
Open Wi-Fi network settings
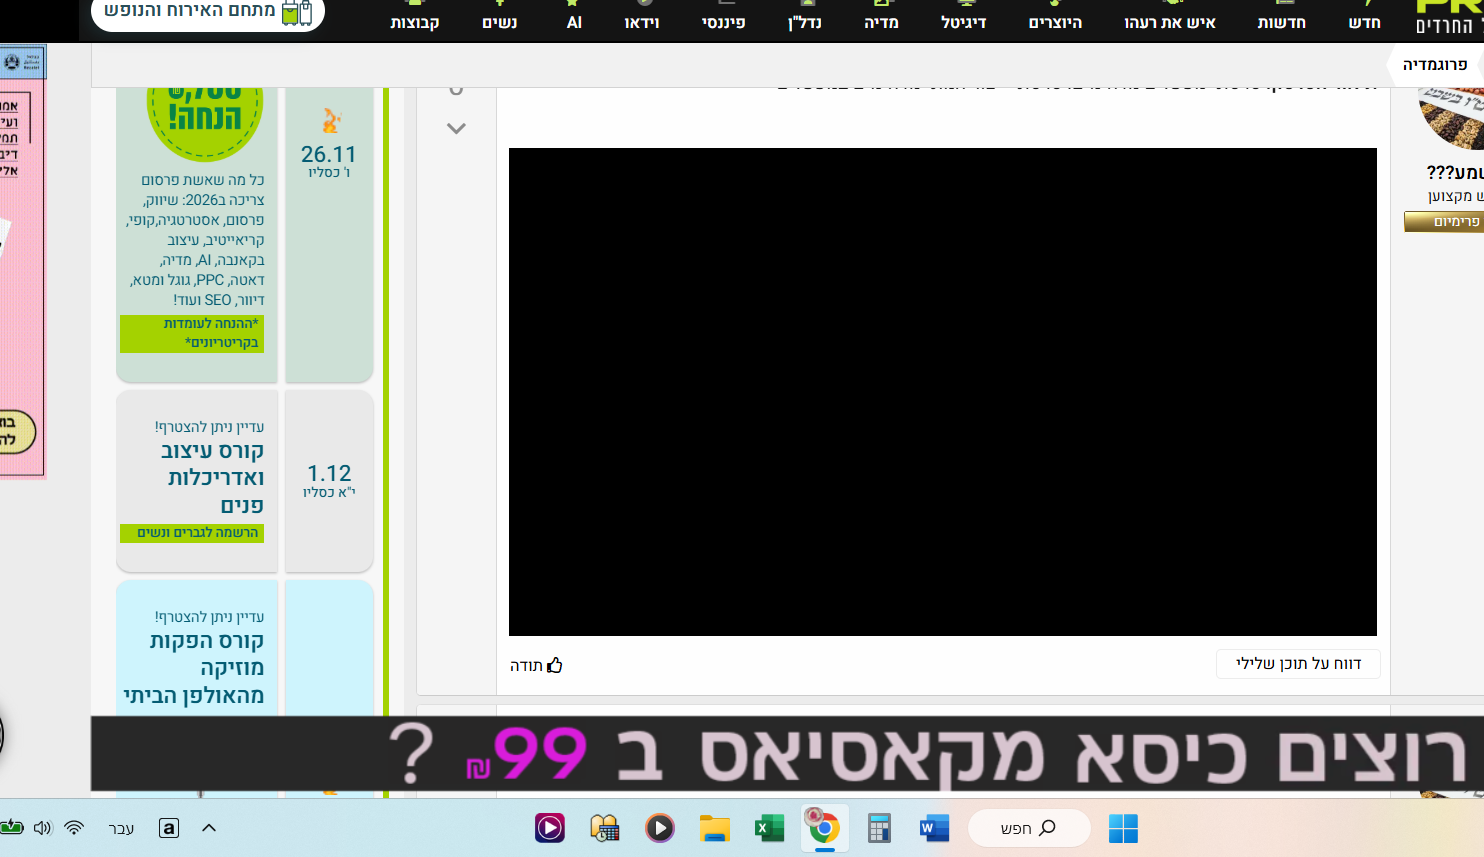click(74, 828)
